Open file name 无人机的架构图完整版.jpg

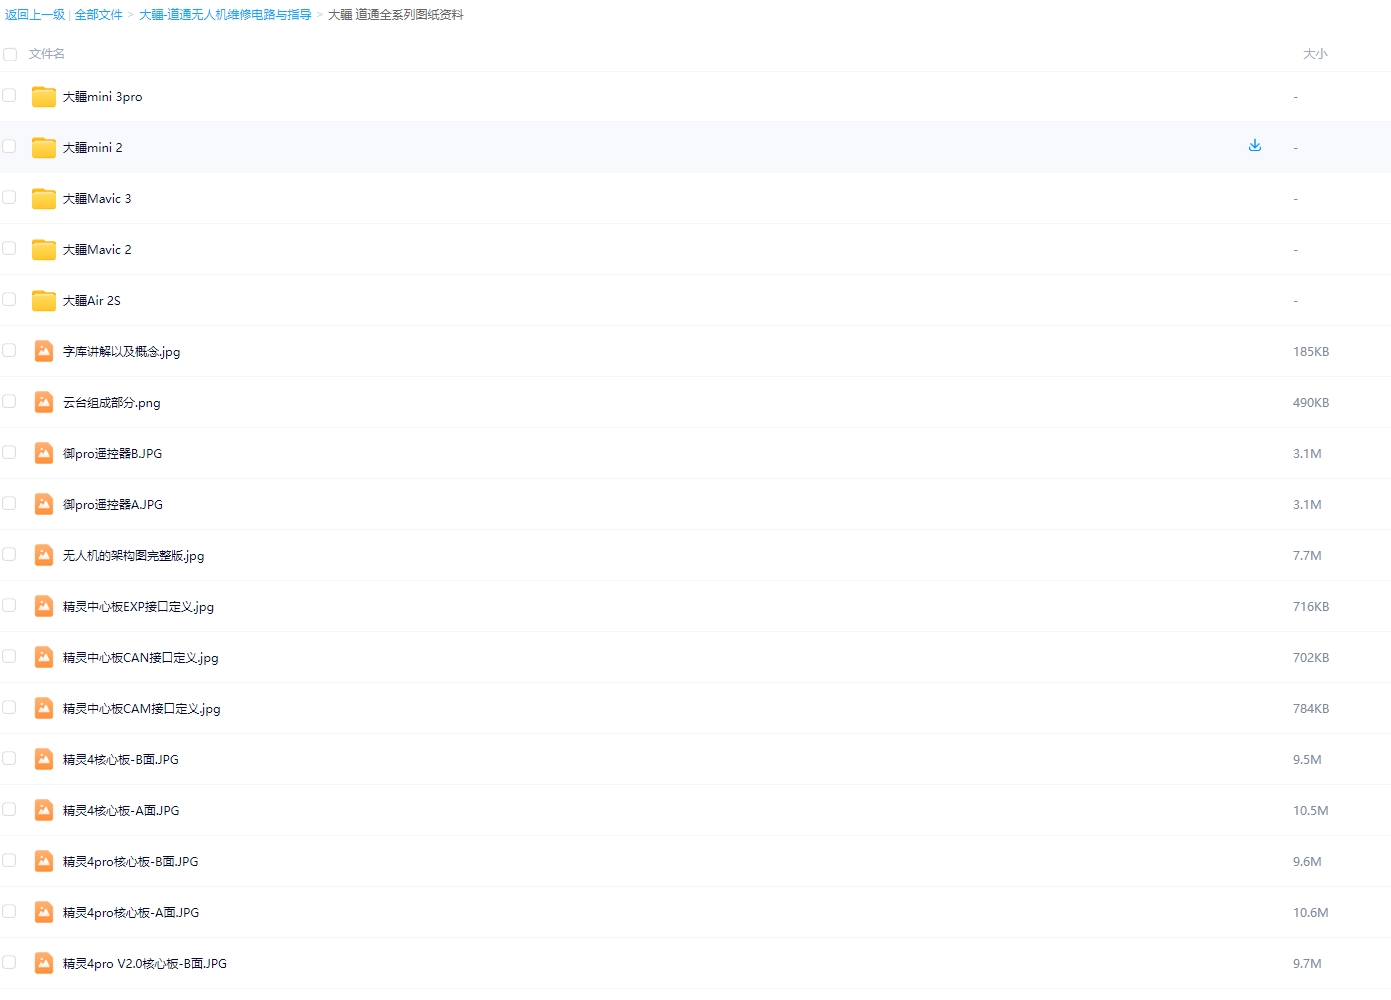pyautogui.click(x=134, y=556)
